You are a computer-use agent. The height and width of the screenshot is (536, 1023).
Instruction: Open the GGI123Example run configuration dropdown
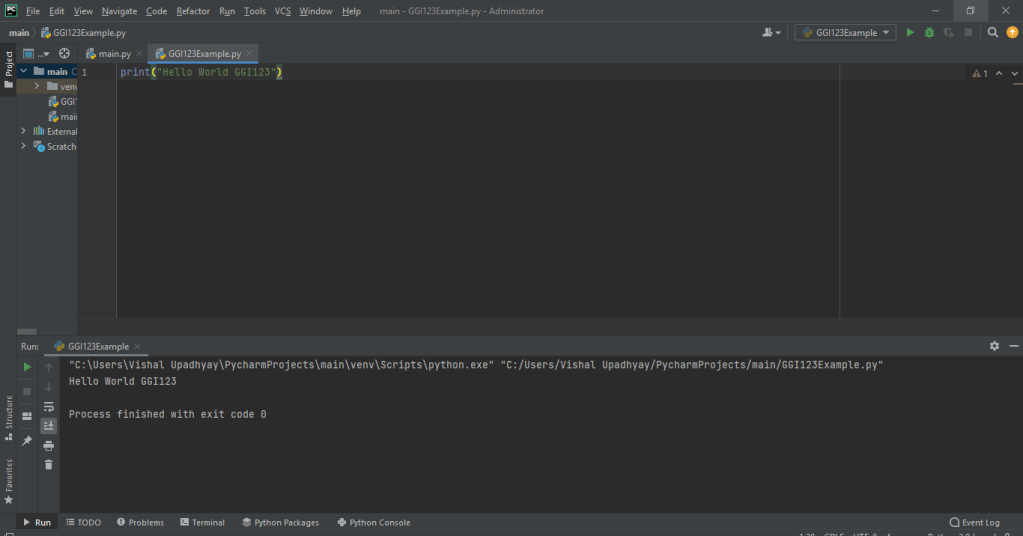point(846,32)
